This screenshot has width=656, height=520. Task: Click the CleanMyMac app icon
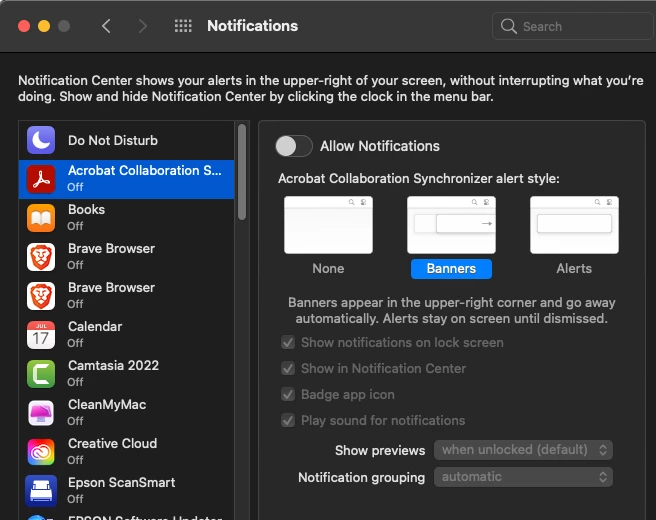(41, 413)
